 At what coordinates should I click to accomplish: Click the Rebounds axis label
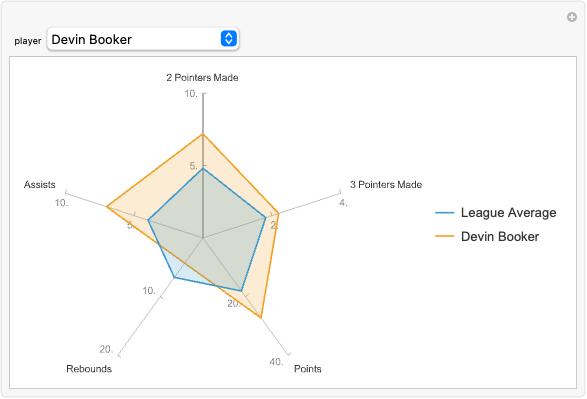[x=89, y=369]
